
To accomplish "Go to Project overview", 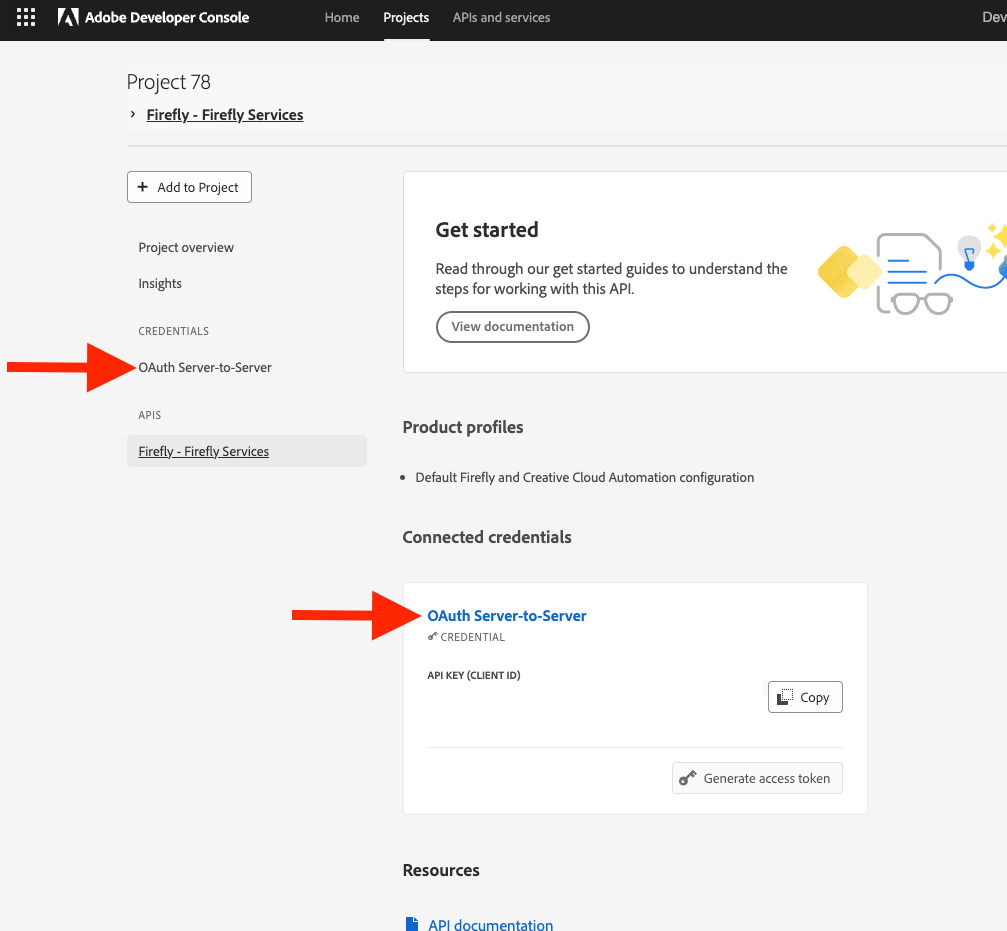I will click(x=185, y=247).
